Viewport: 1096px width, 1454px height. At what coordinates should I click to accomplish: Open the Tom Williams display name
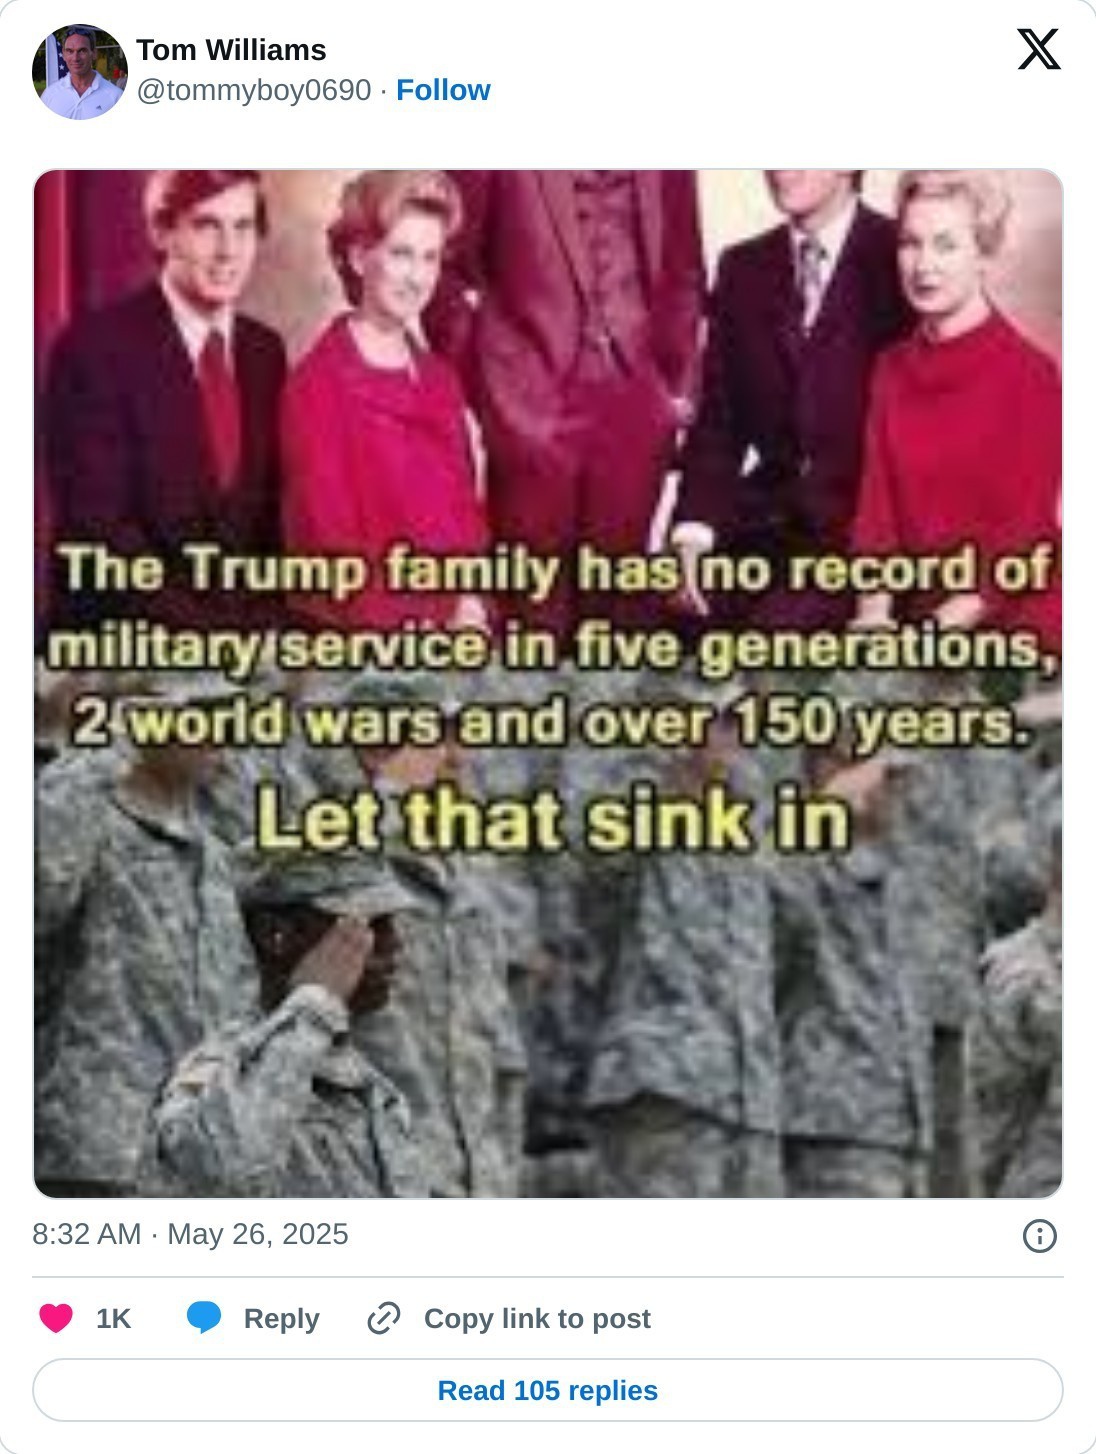231,50
